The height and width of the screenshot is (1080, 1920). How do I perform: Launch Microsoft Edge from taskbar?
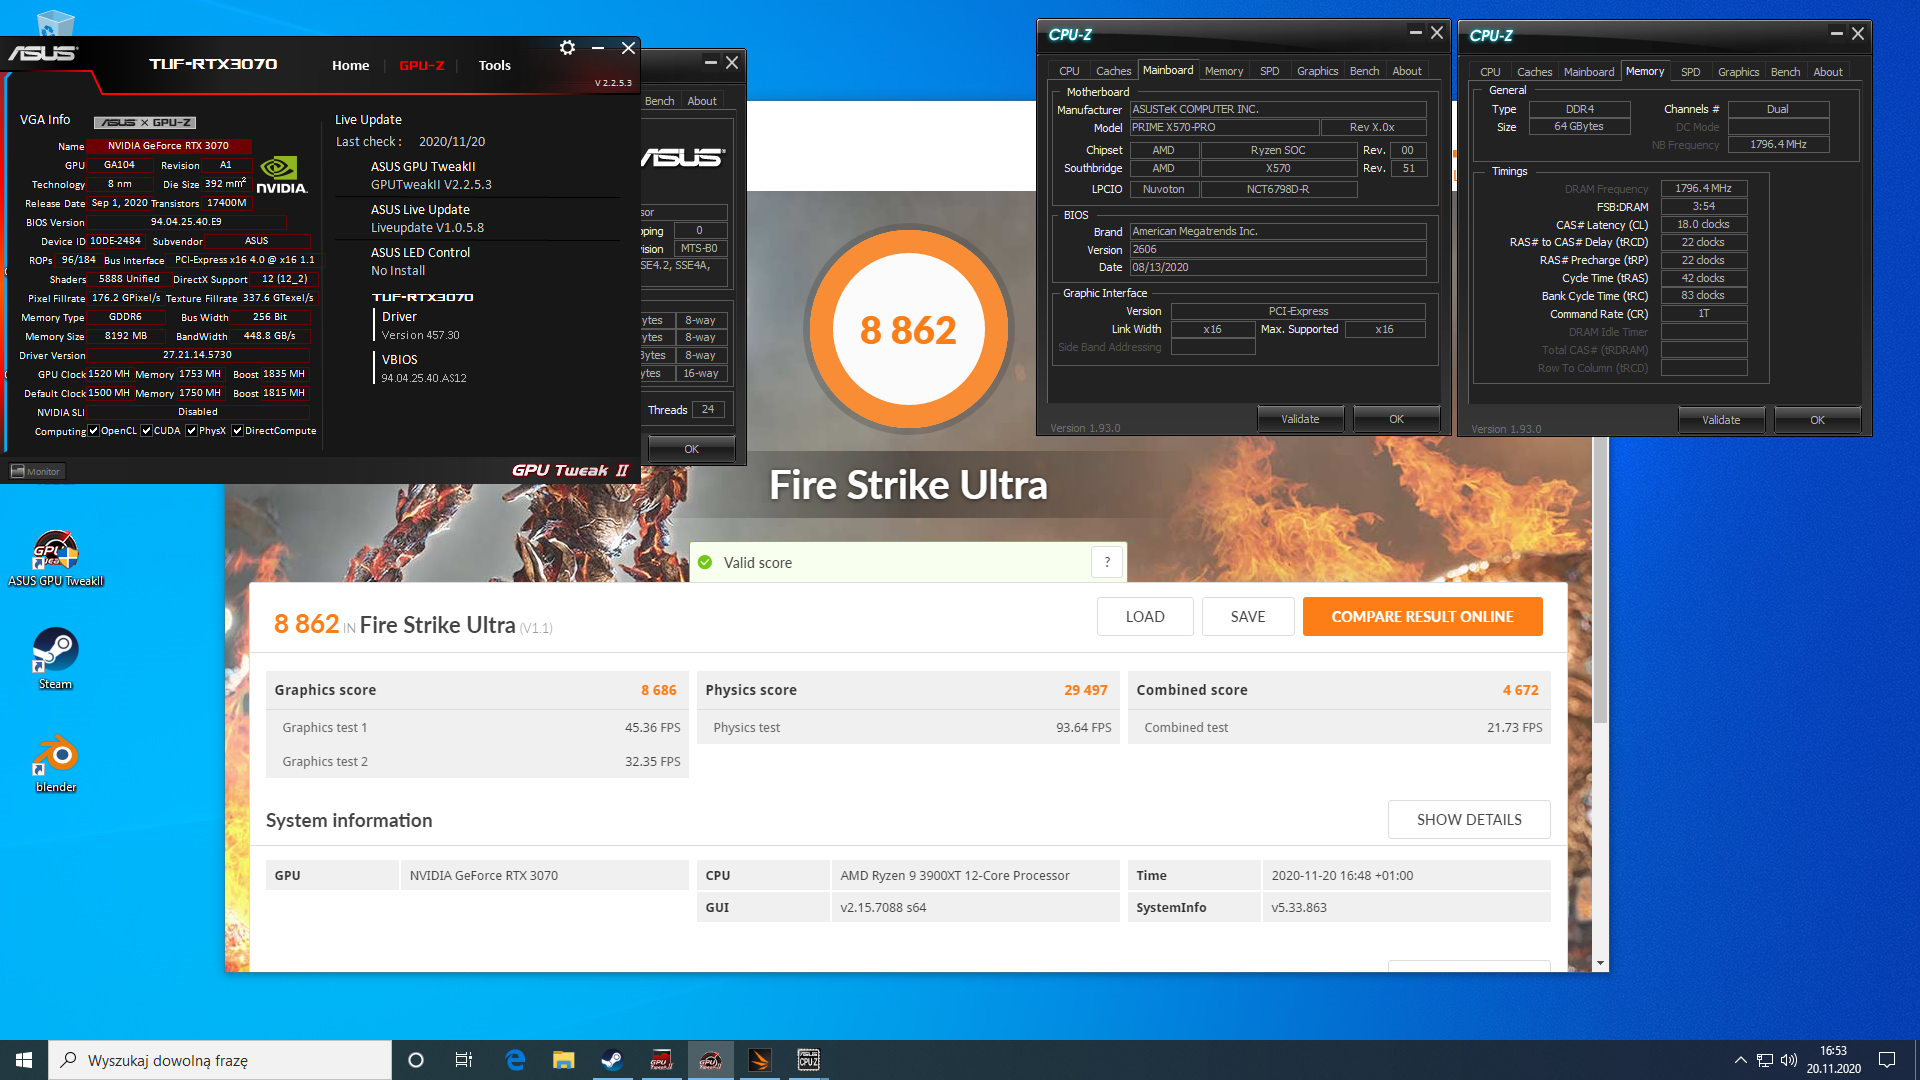[515, 1060]
